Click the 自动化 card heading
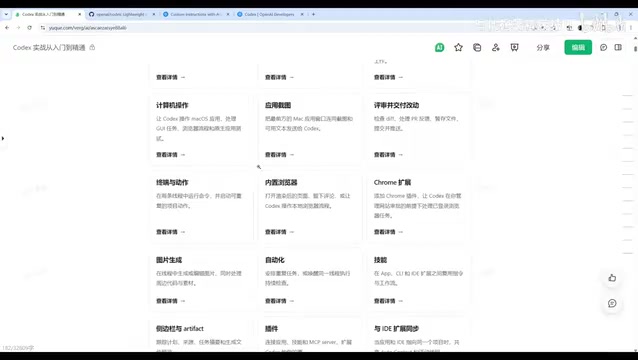Viewport: 638px width, 360px height. [275, 260]
